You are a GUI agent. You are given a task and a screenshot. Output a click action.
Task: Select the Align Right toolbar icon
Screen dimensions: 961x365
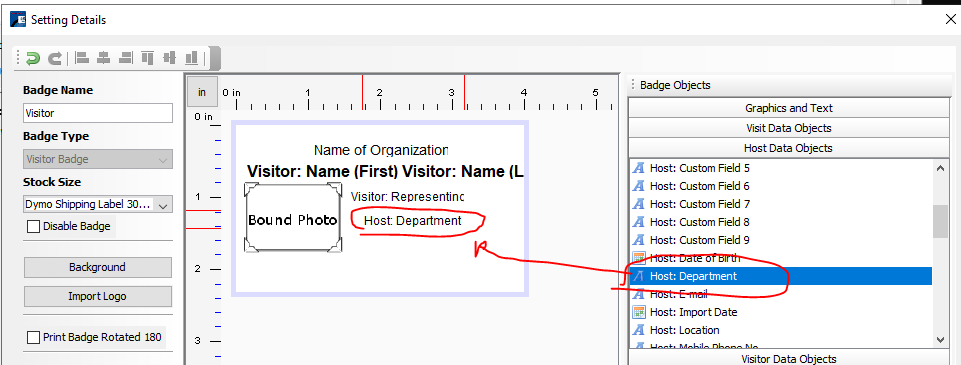tap(126, 58)
